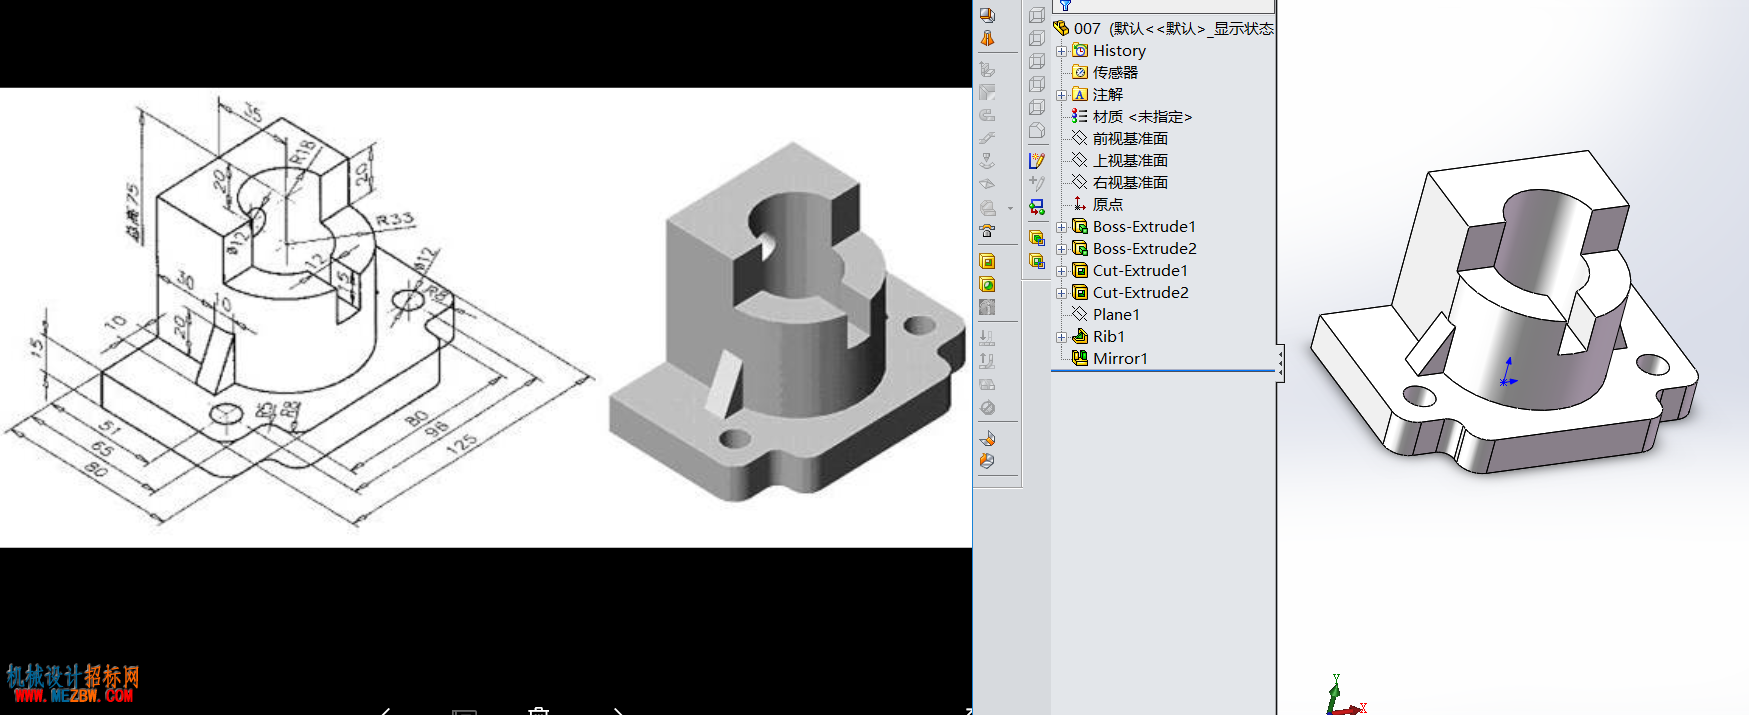Select the Mirror1 feature
The image size is (1749, 715).
point(1110,359)
